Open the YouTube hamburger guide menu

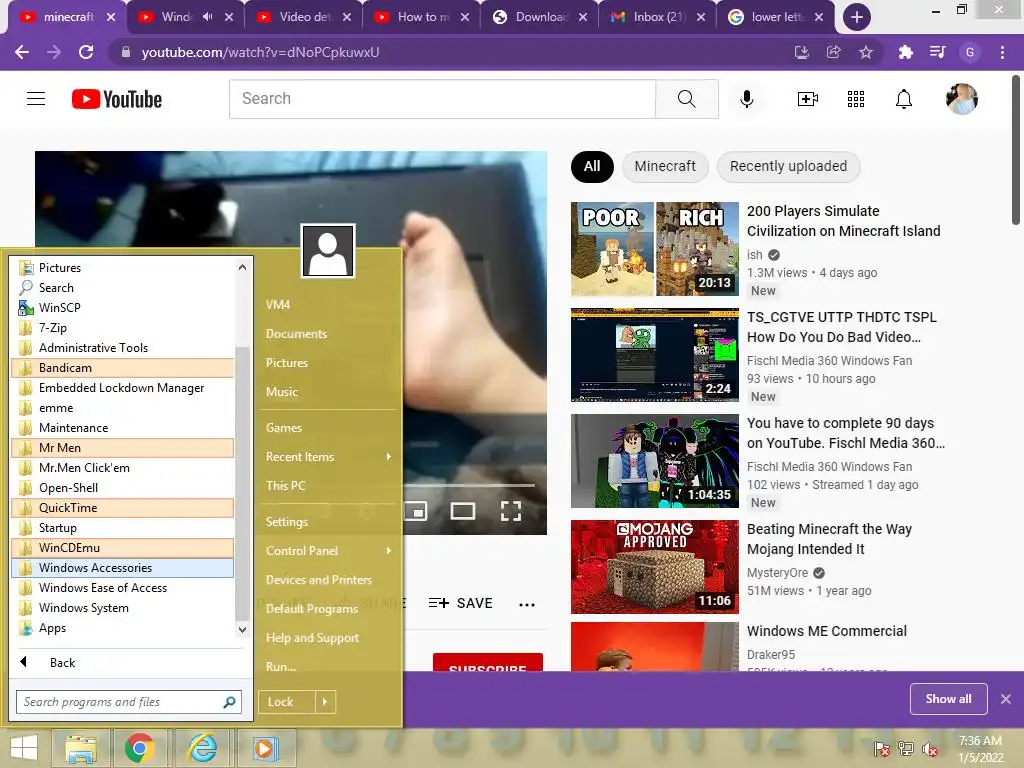pos(36,99)
